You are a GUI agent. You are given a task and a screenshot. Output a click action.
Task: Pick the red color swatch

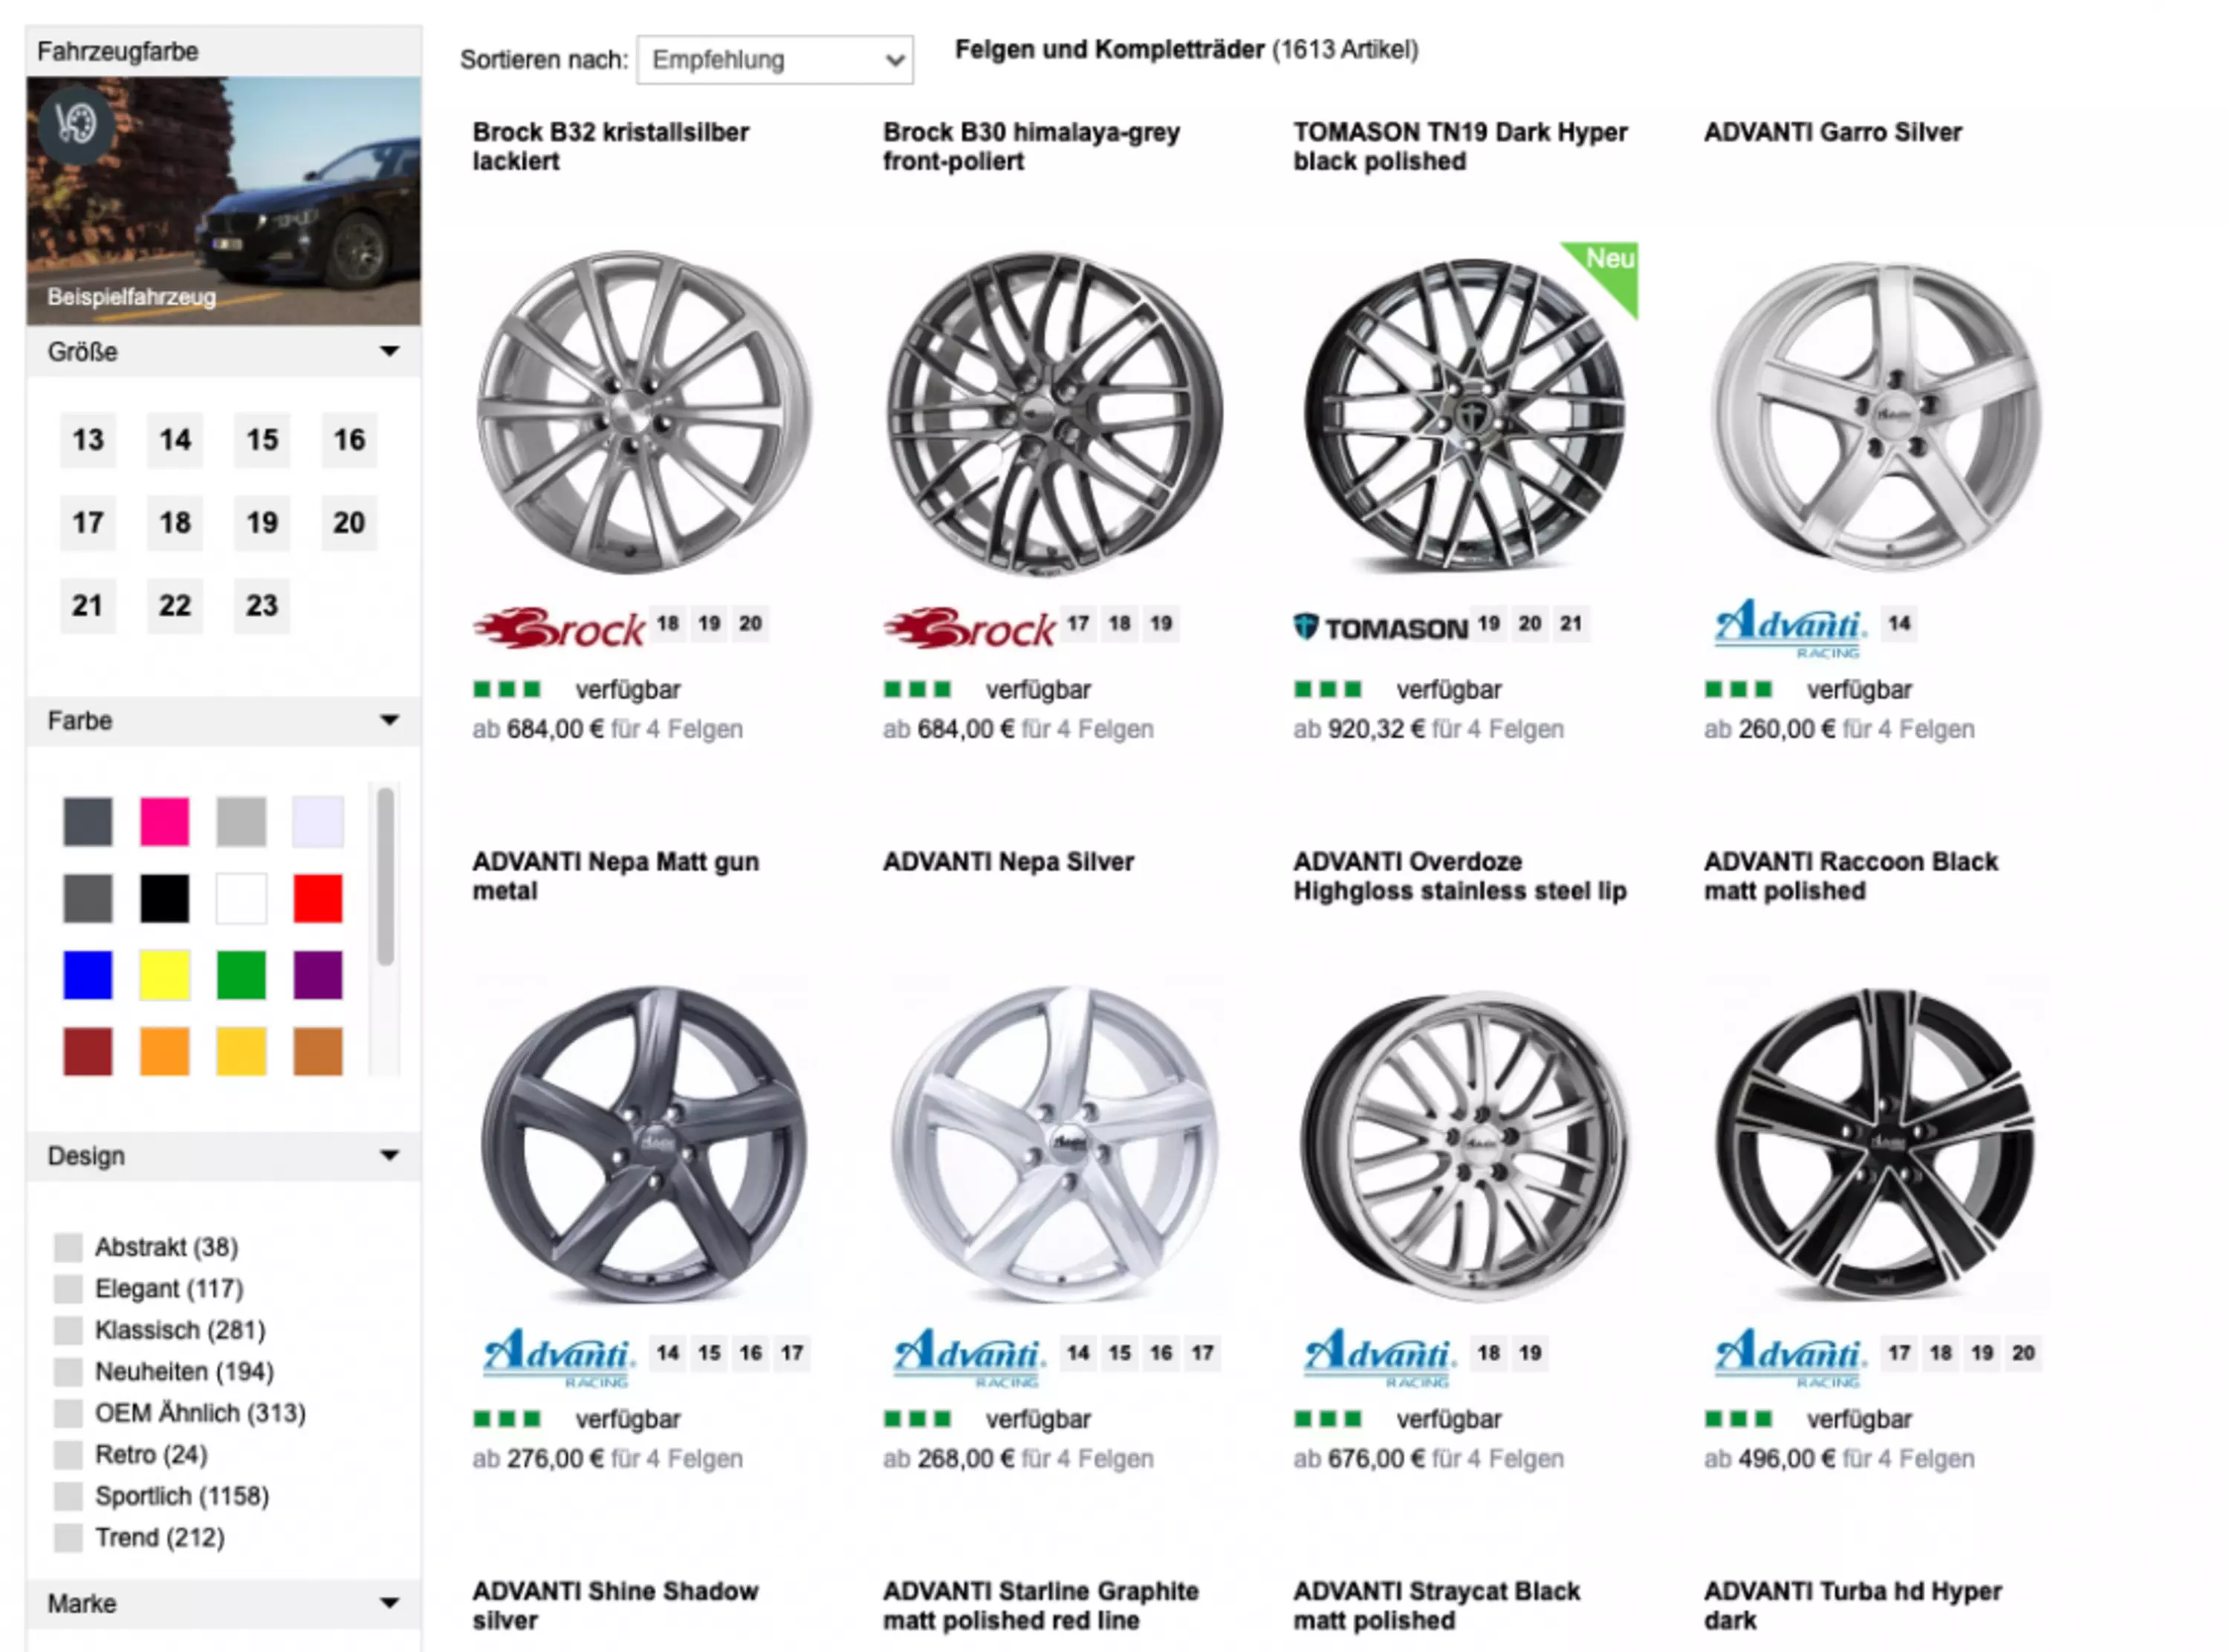click(318, 898)
